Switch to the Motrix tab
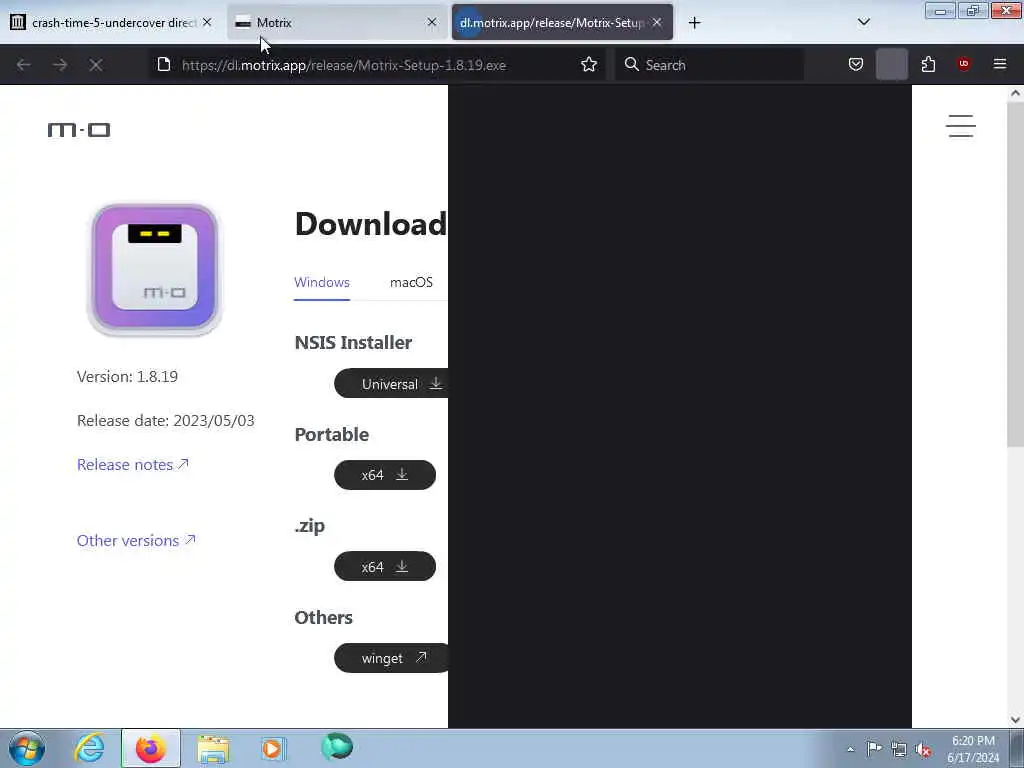Viewport: 1024px width, 768px height. point(337,22)
